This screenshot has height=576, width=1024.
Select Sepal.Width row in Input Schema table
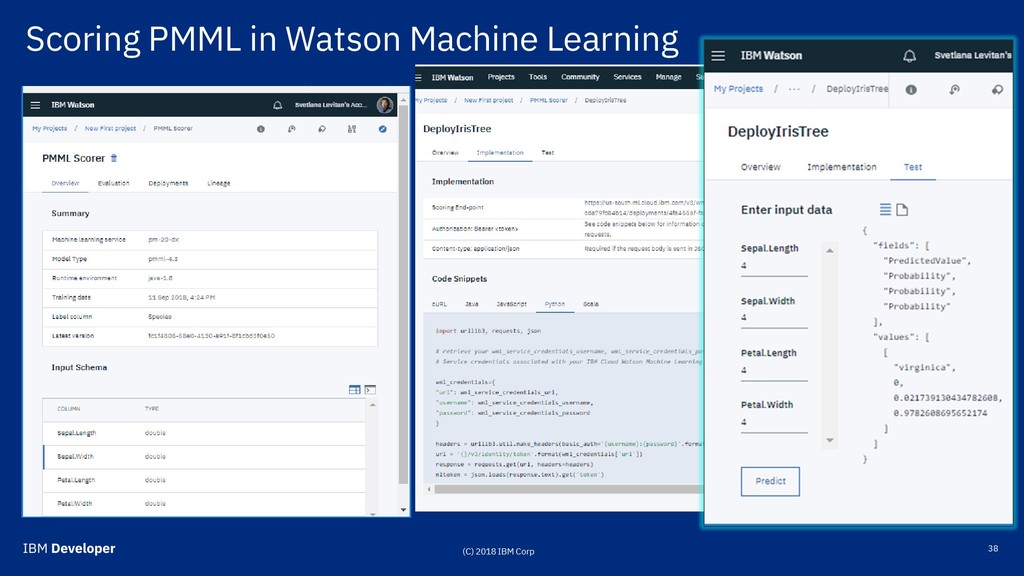(204, 456)
